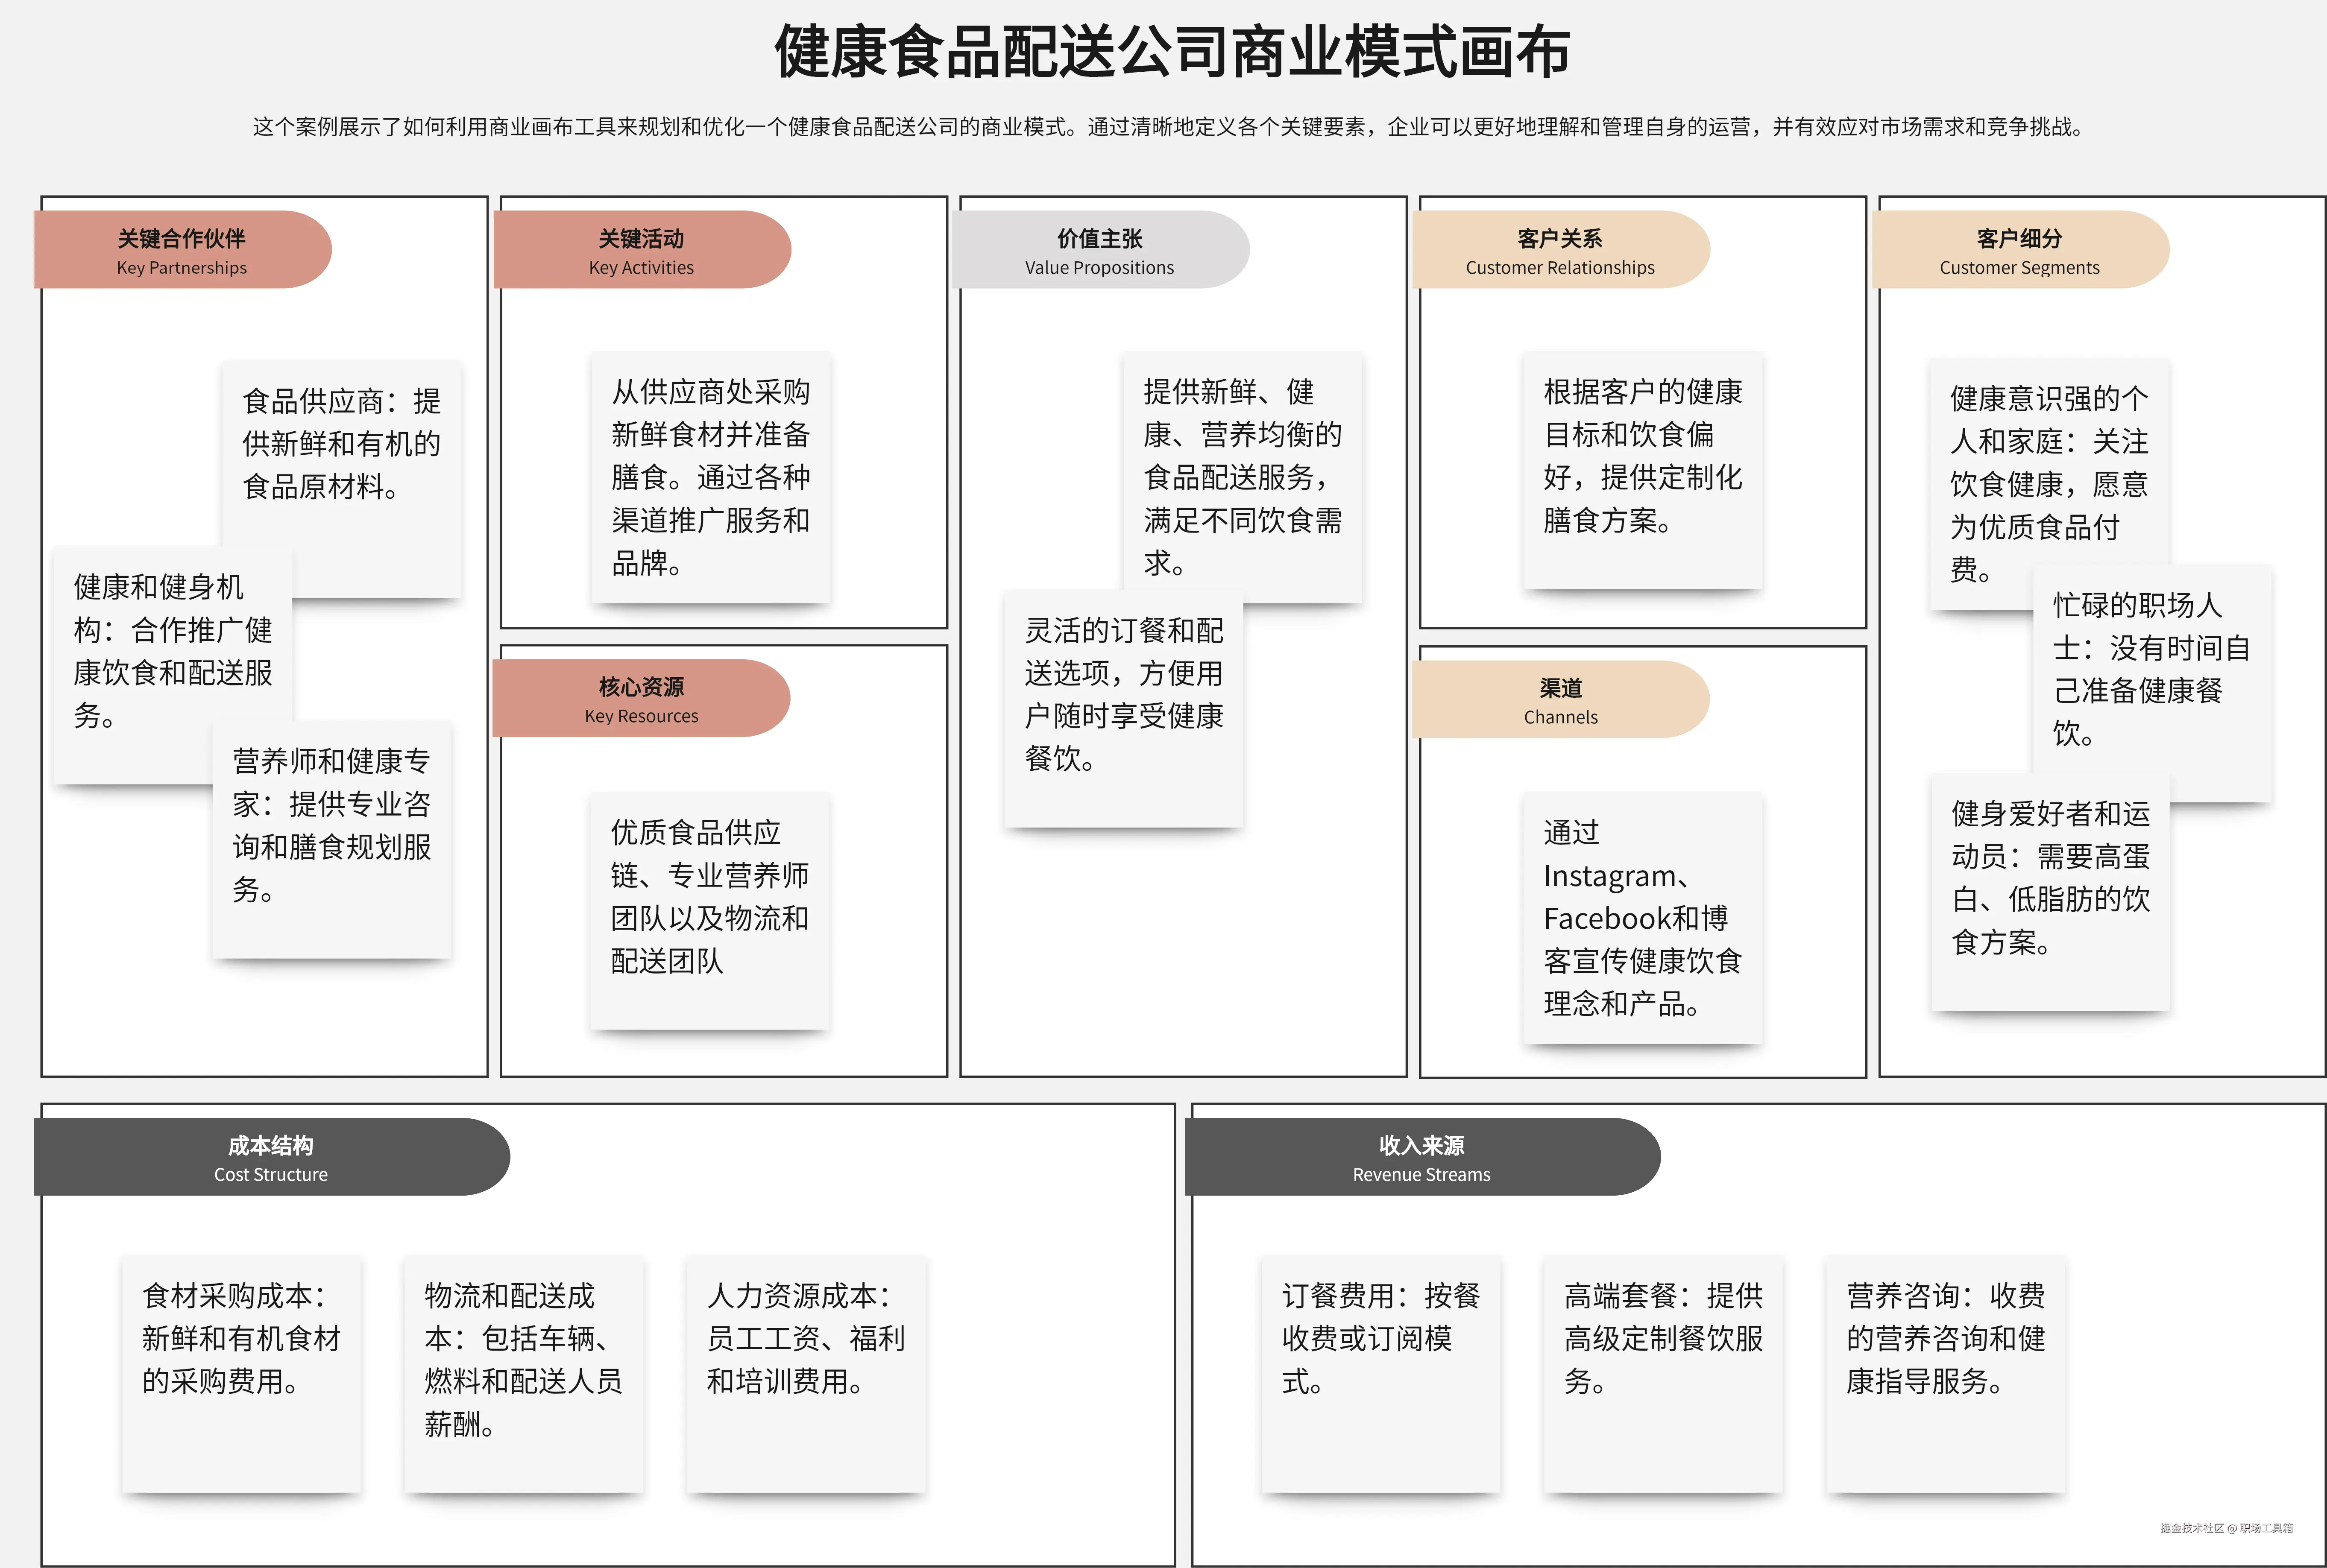Screen dimensions: 2327x1568
Task: Select the 成本结构 Cost Structure banner
Action: coord(271,1158)
